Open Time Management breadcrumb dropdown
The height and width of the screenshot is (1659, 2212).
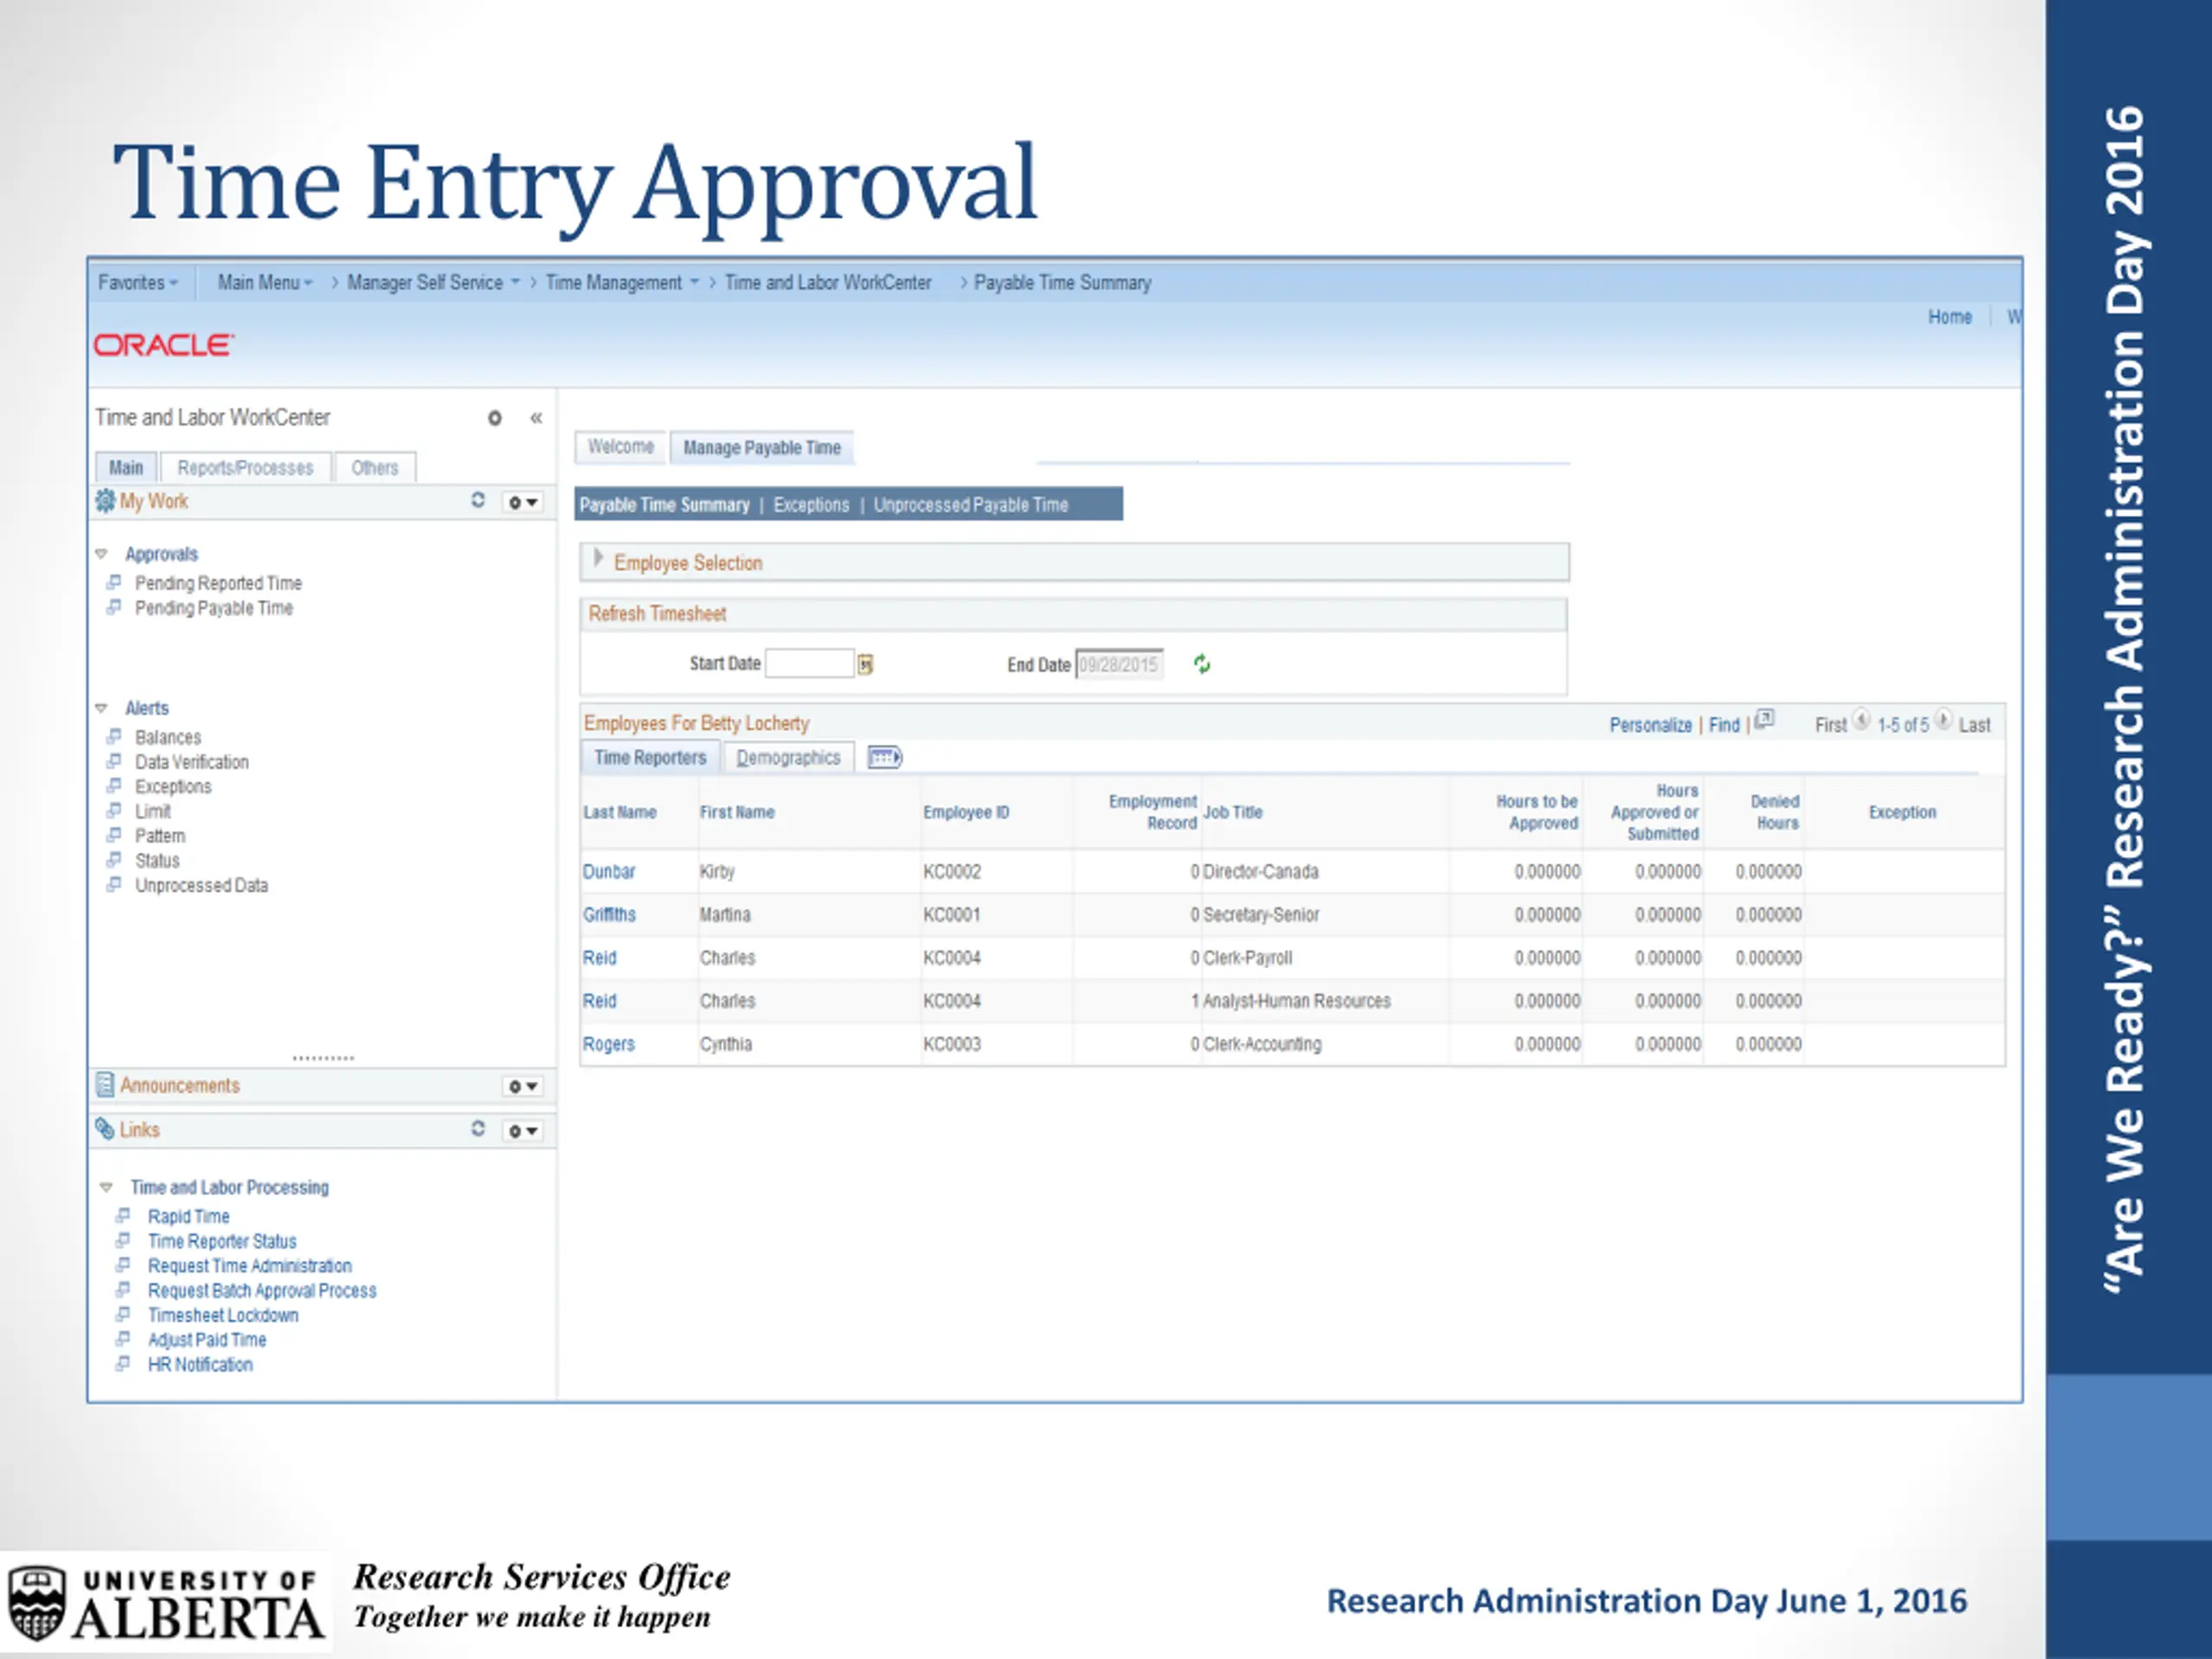point(621,283)
